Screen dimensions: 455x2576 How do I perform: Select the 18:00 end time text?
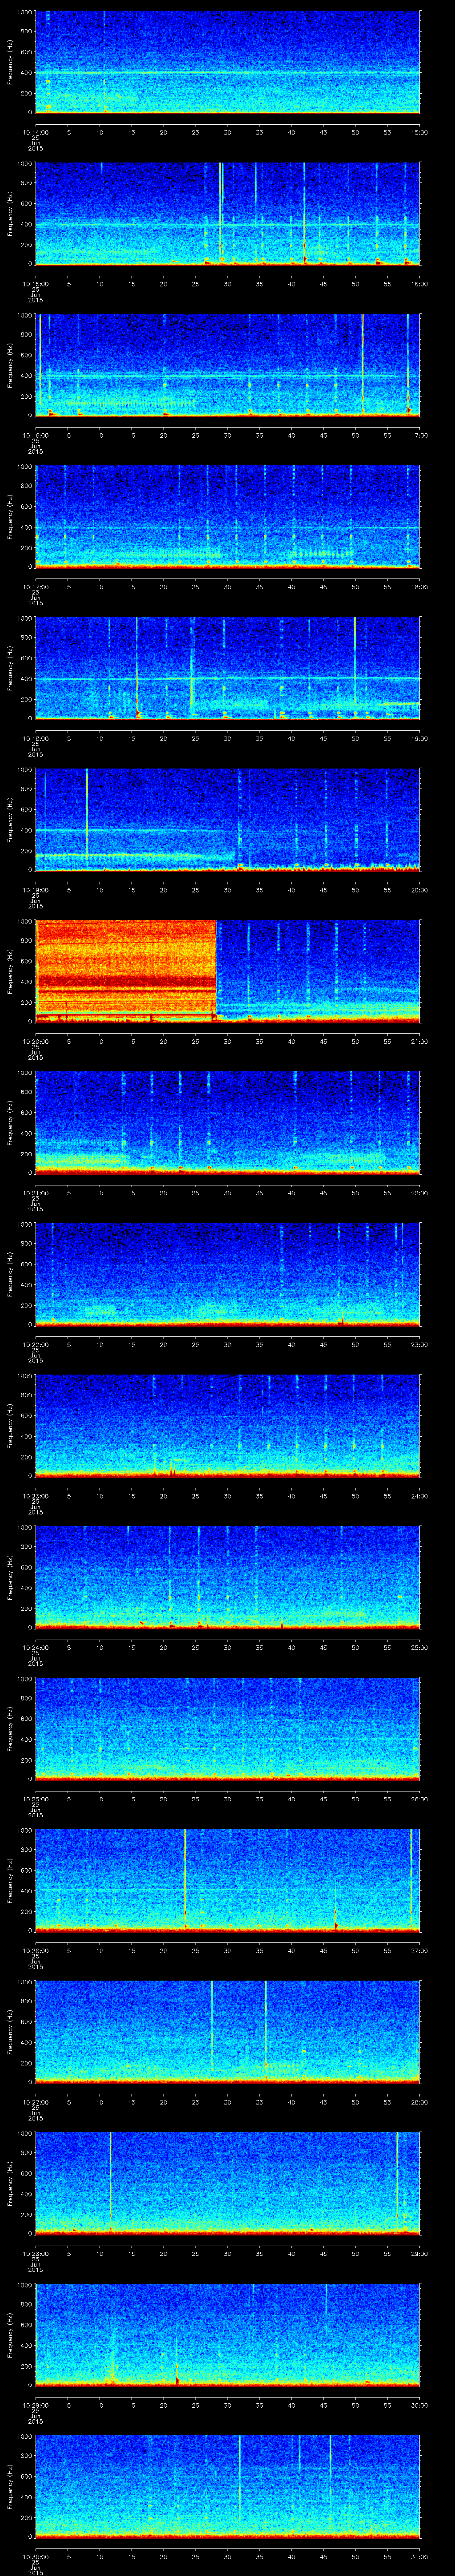(x=419, y=587)
